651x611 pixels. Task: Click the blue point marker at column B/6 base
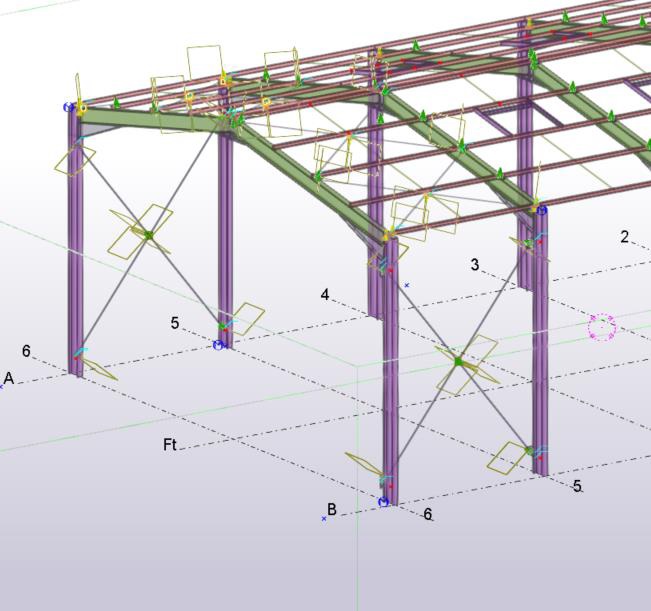(384, 502)
